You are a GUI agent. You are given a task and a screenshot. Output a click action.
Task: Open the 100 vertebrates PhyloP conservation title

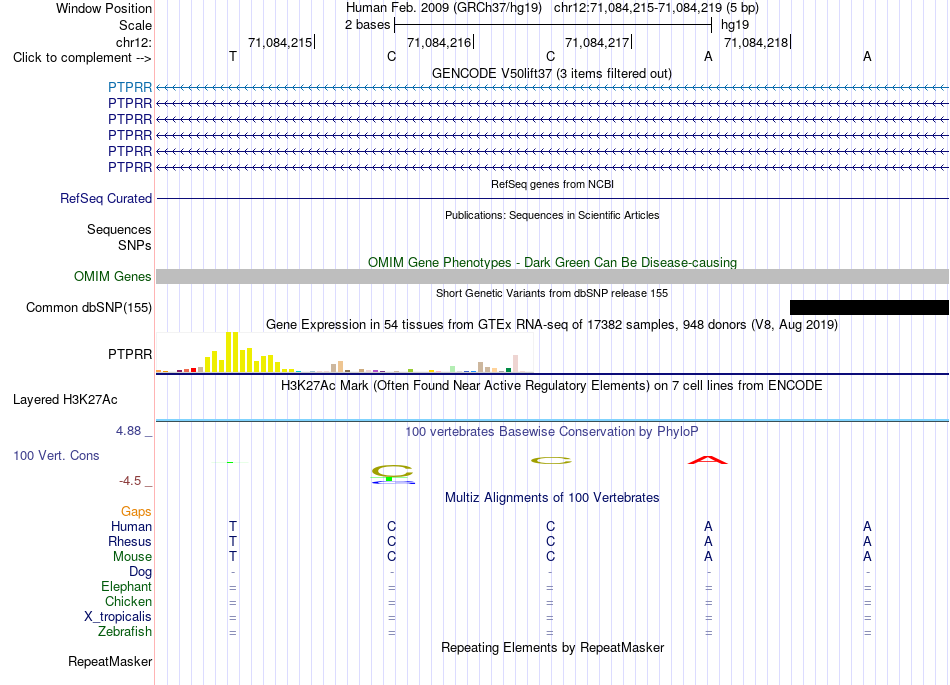(552, 432)
